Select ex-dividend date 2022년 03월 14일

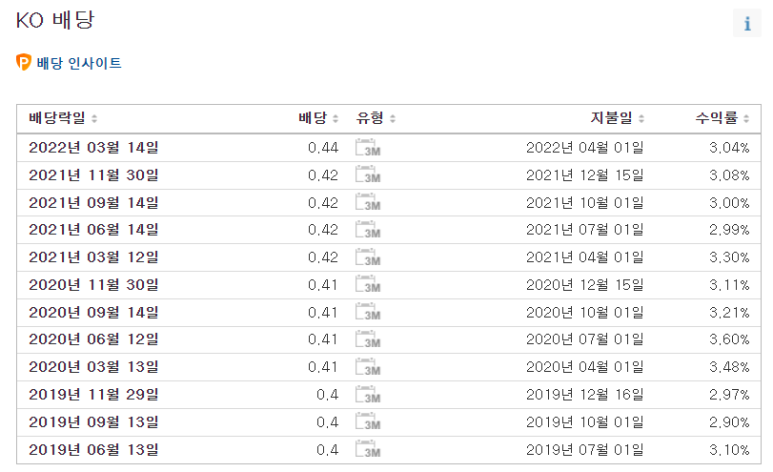(x=94, y=147)
